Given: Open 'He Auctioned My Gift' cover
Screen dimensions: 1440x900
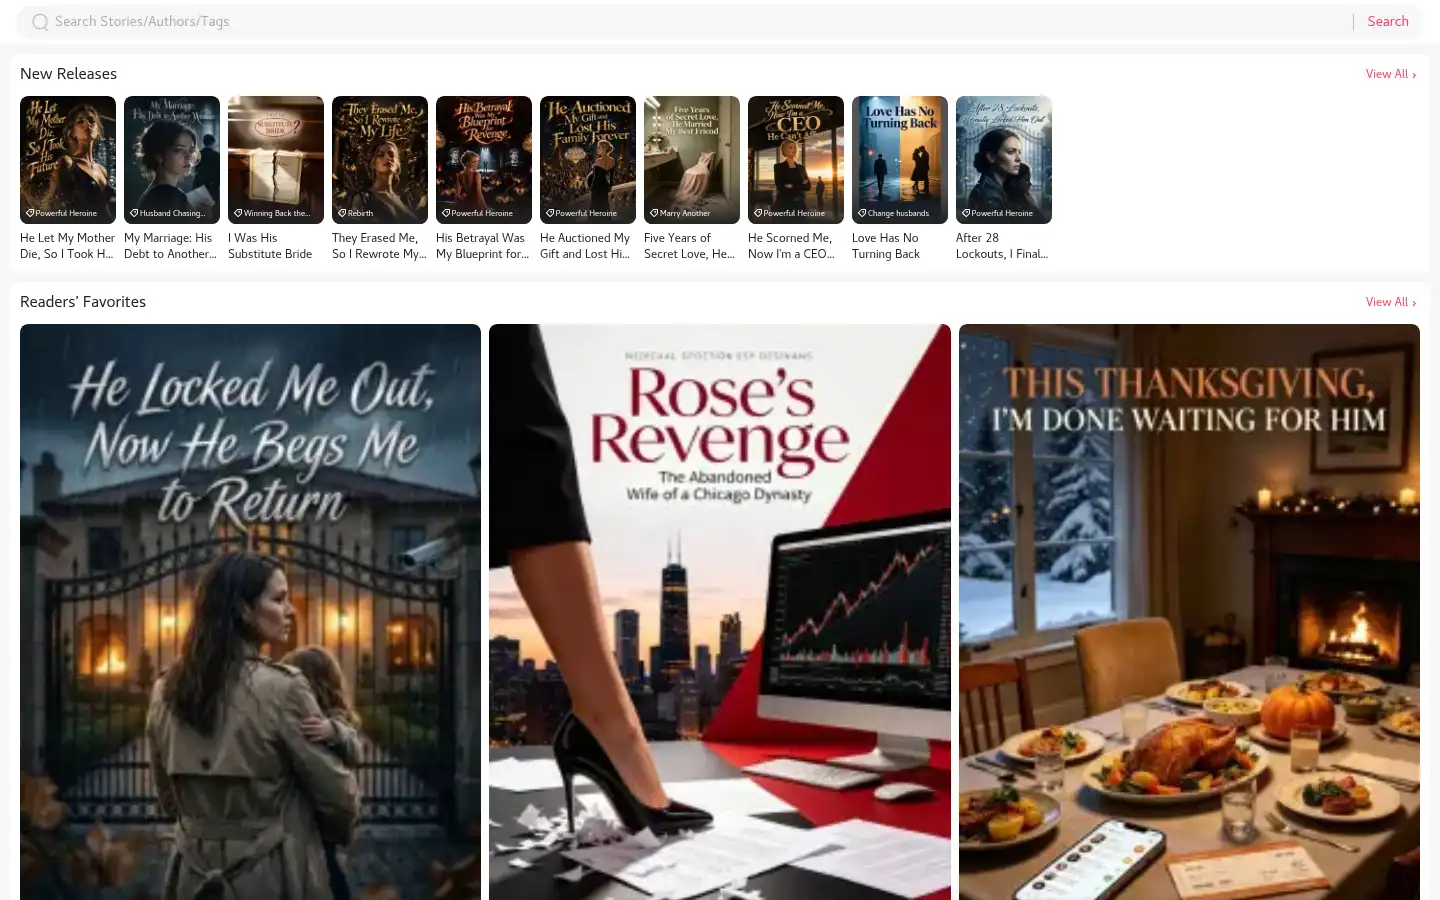Looking at the screenshot, I should 588,160.
